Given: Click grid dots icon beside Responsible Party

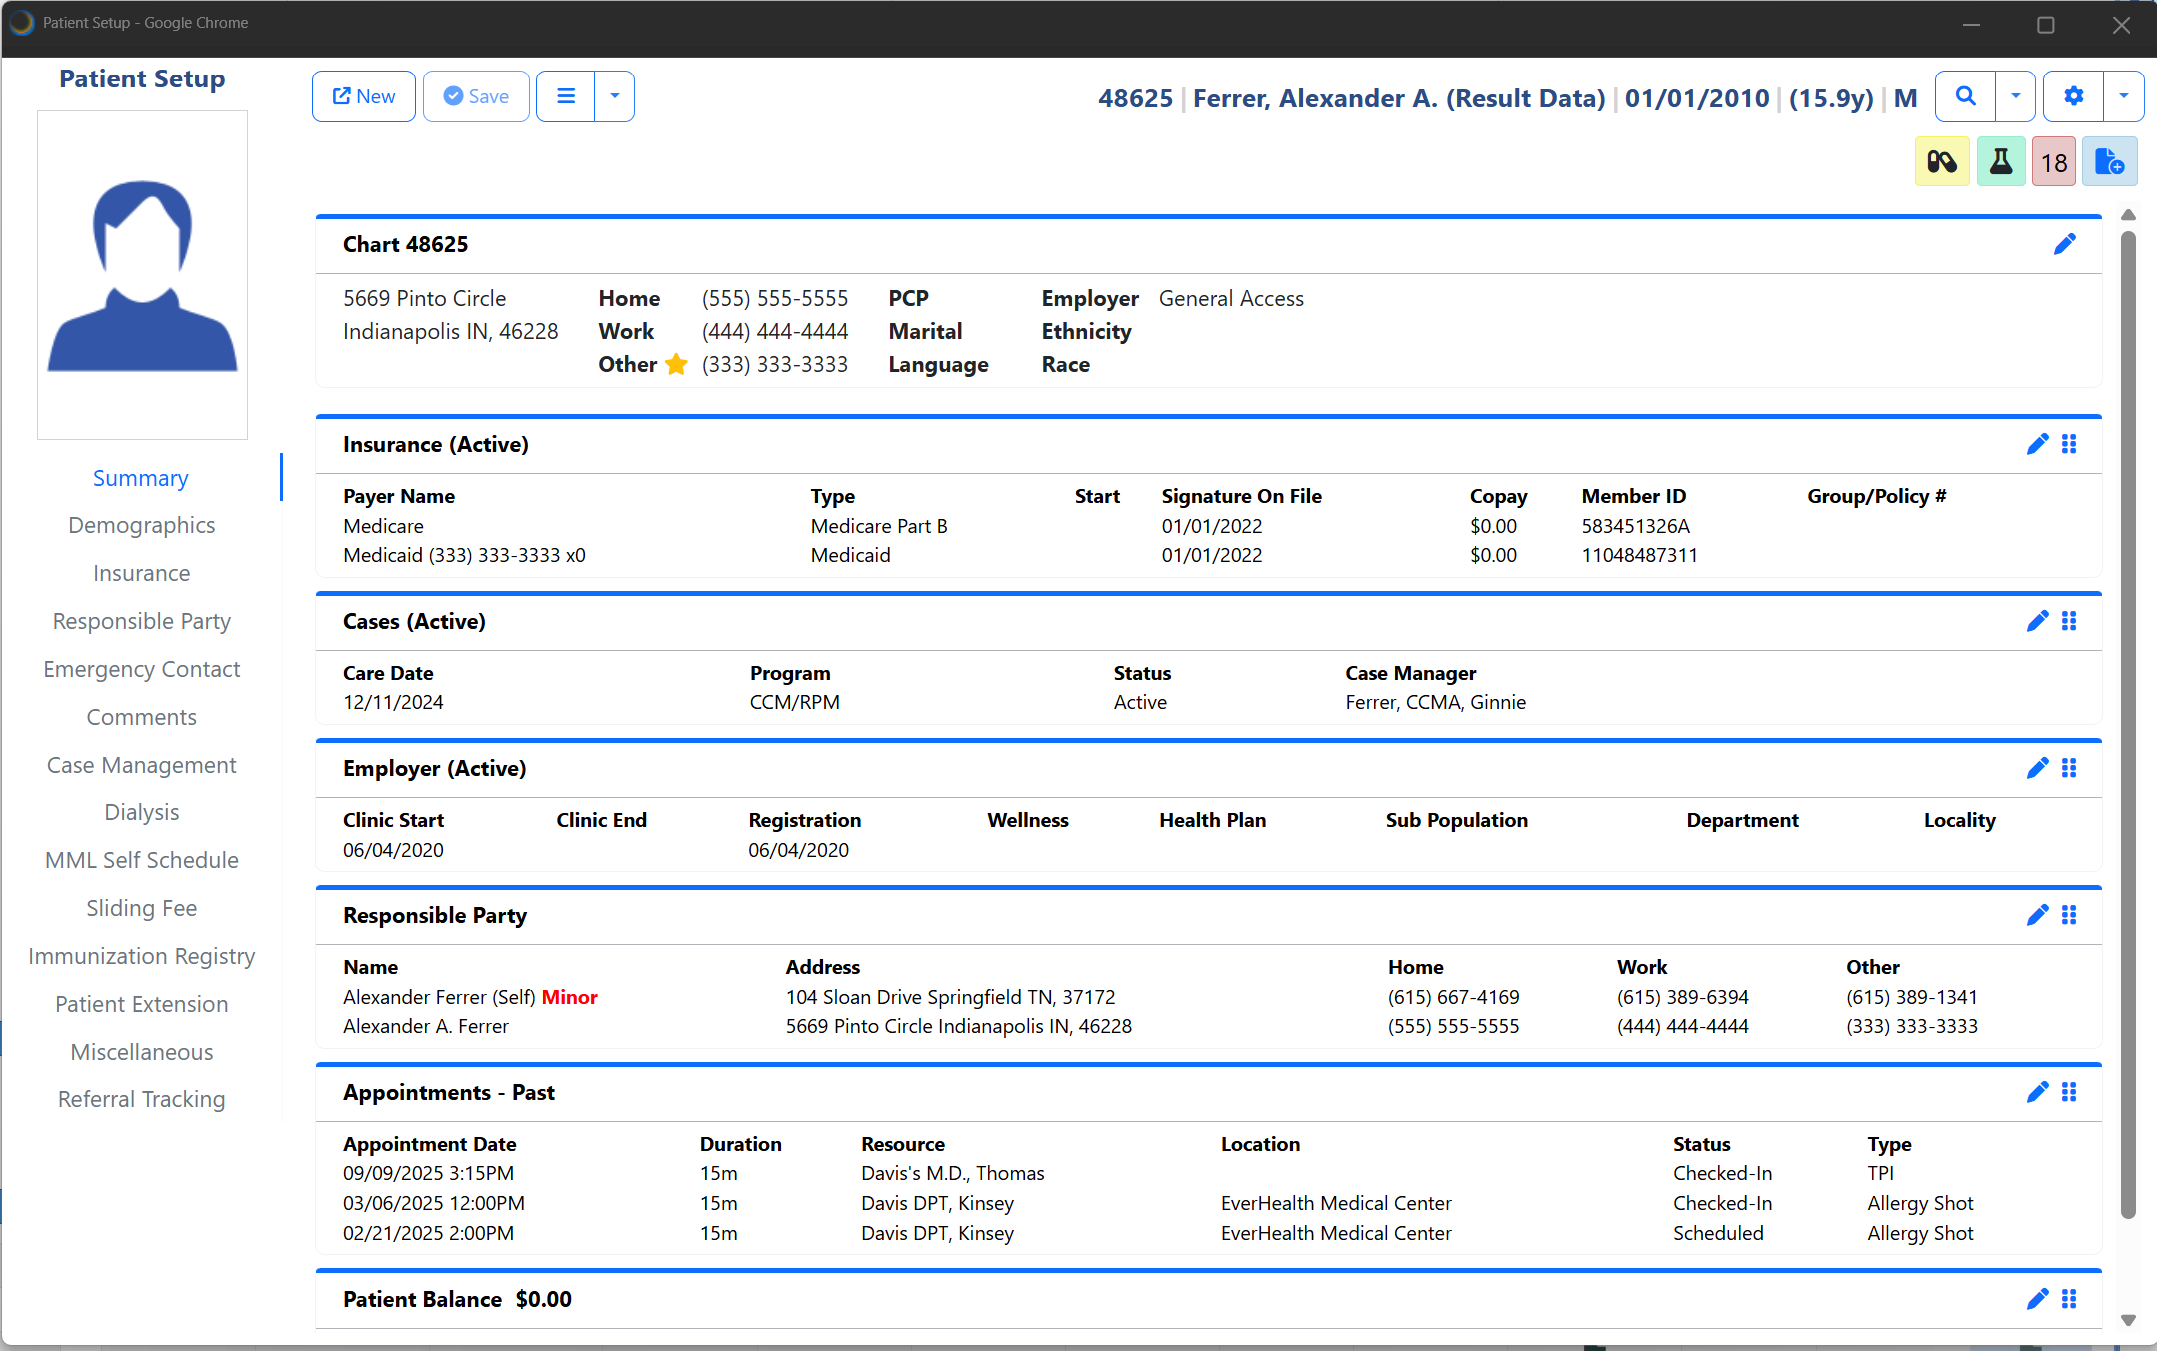Looking at the screenshot, I should pos(2069,915).
